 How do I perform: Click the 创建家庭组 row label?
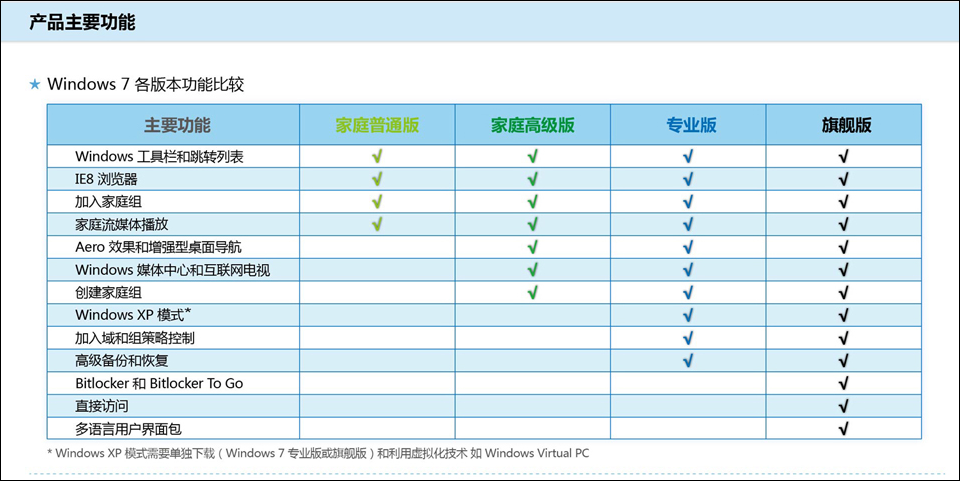click(108, 292)
